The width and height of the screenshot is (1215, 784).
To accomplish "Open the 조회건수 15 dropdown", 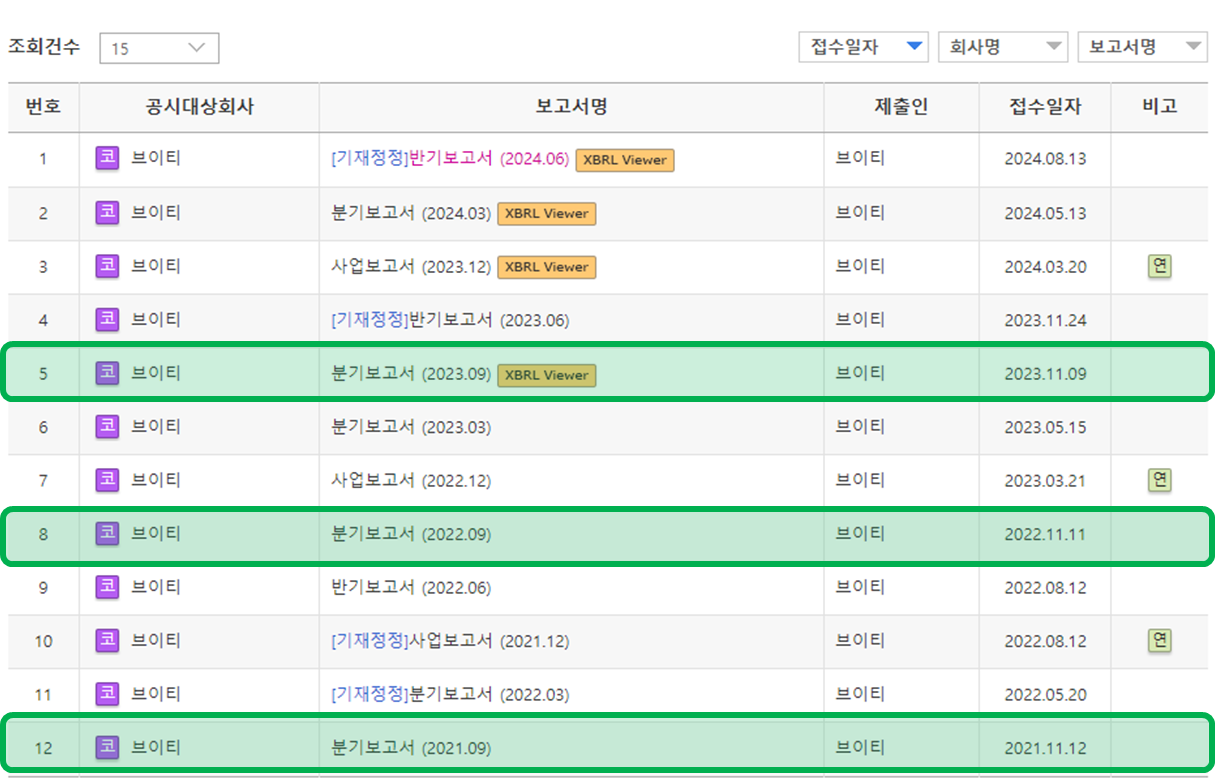I will click(159, 48).
